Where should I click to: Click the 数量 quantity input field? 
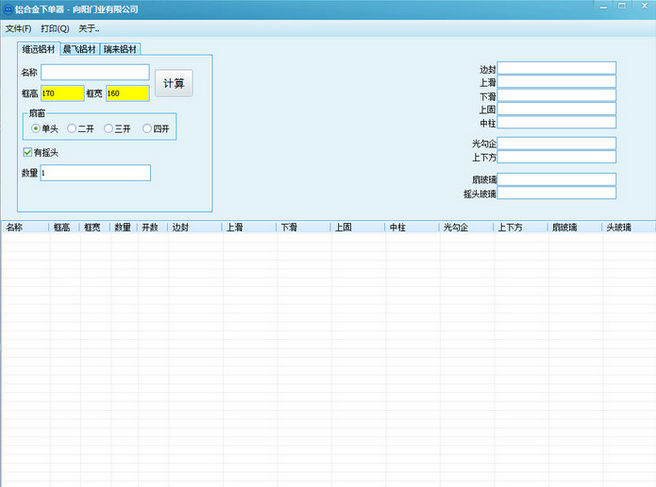95,173
